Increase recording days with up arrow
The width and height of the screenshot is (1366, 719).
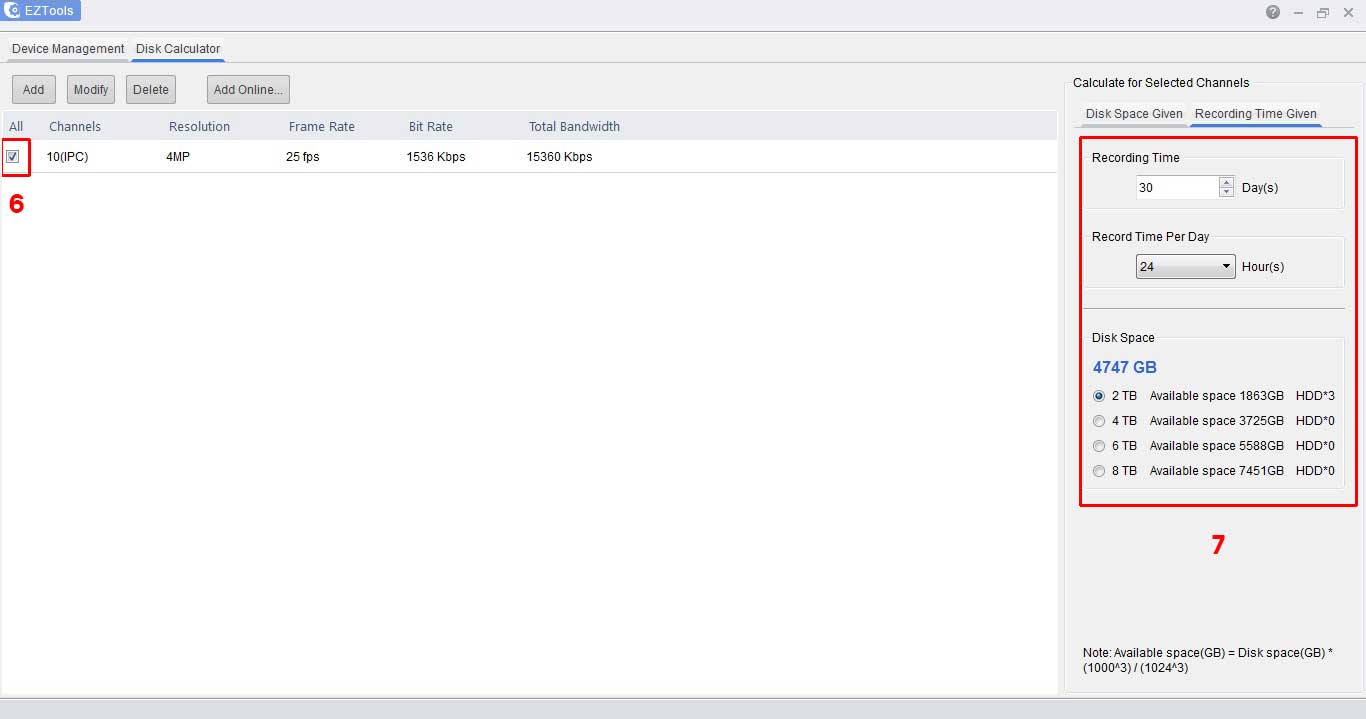tap(1227, 182)
